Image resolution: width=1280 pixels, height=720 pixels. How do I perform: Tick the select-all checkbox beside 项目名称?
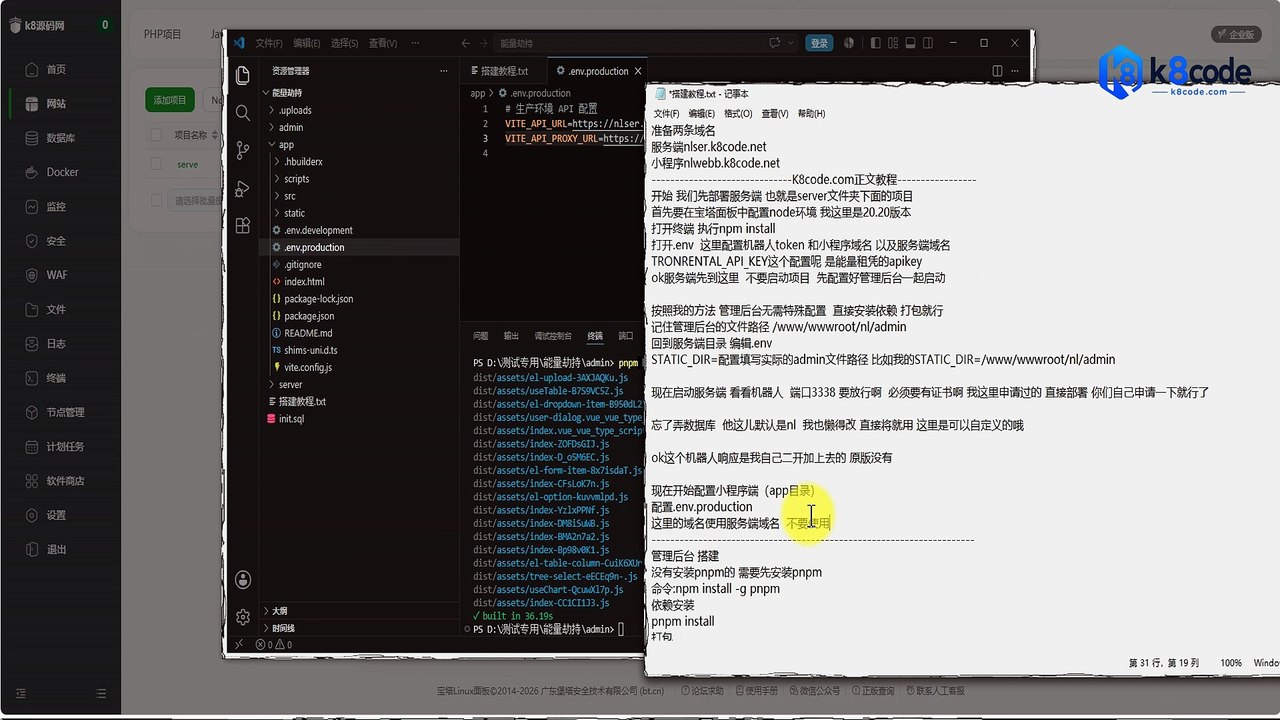click(156, 134)
